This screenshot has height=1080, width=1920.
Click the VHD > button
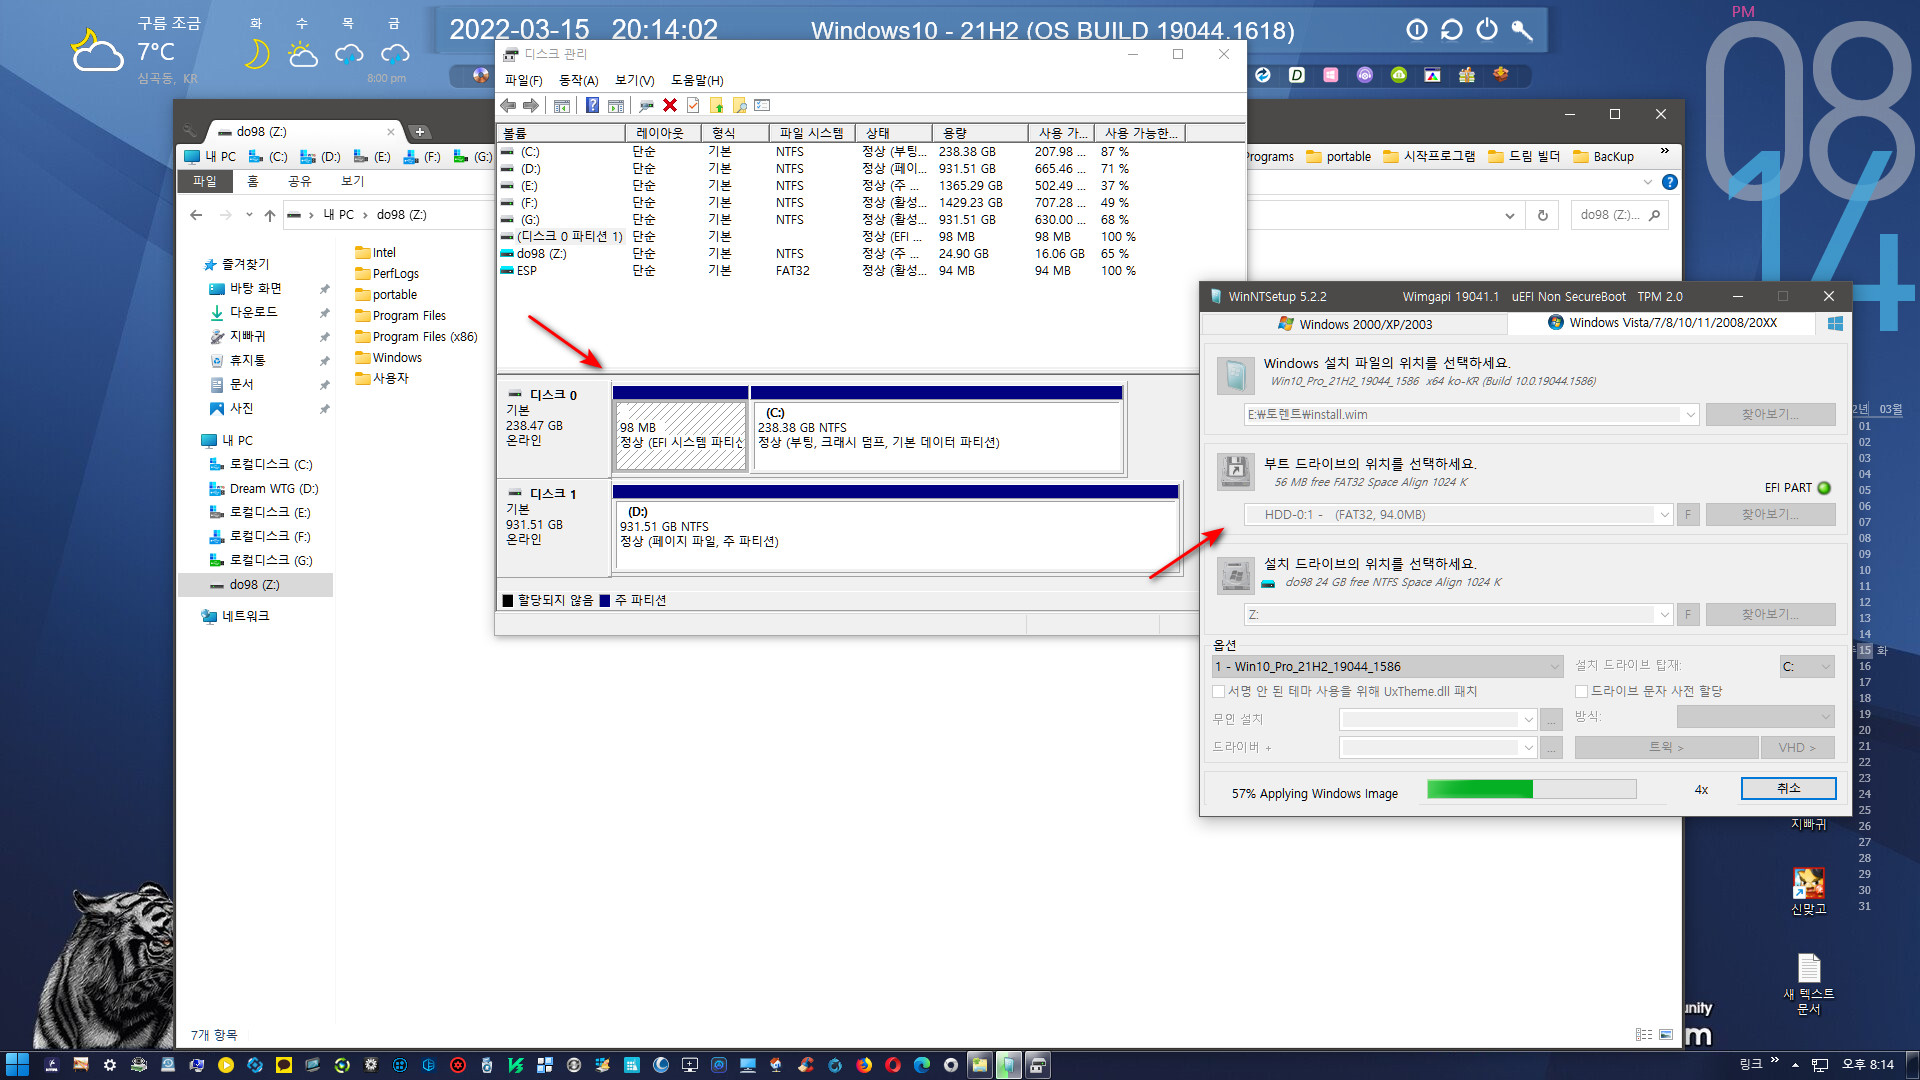(x=1797, y=747)
